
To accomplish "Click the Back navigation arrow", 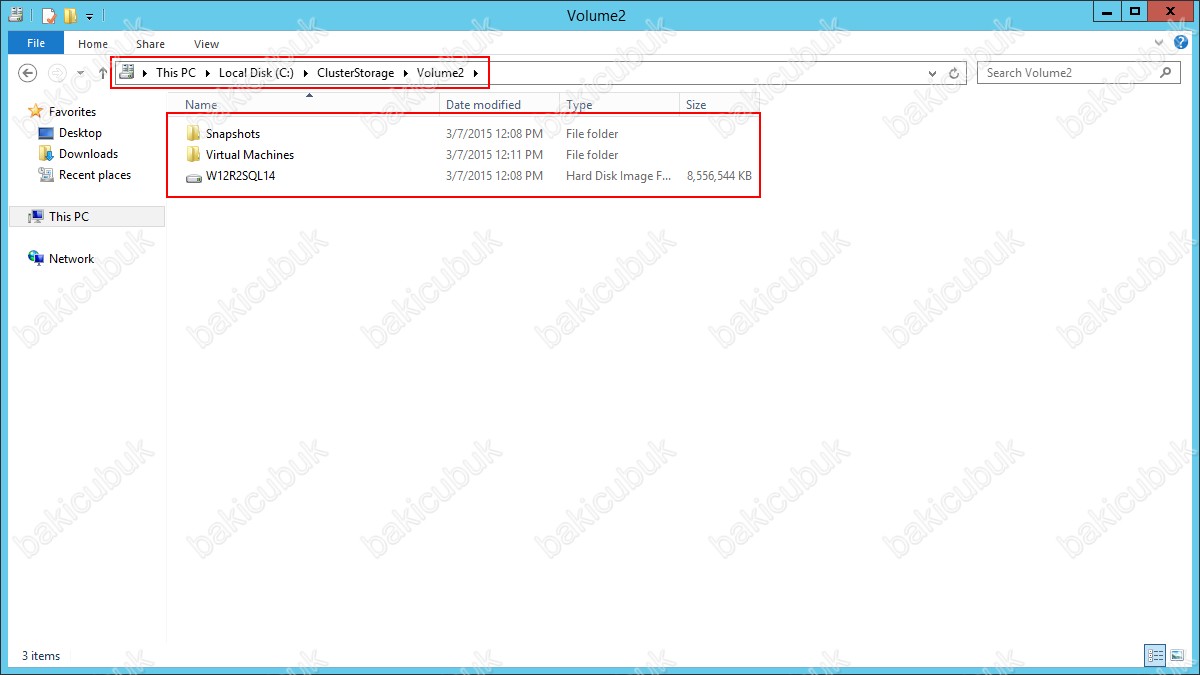I will 28,73.
